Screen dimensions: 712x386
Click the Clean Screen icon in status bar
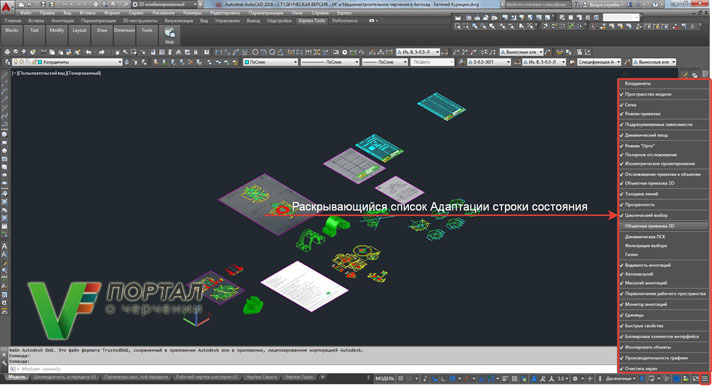coord(695,378)
